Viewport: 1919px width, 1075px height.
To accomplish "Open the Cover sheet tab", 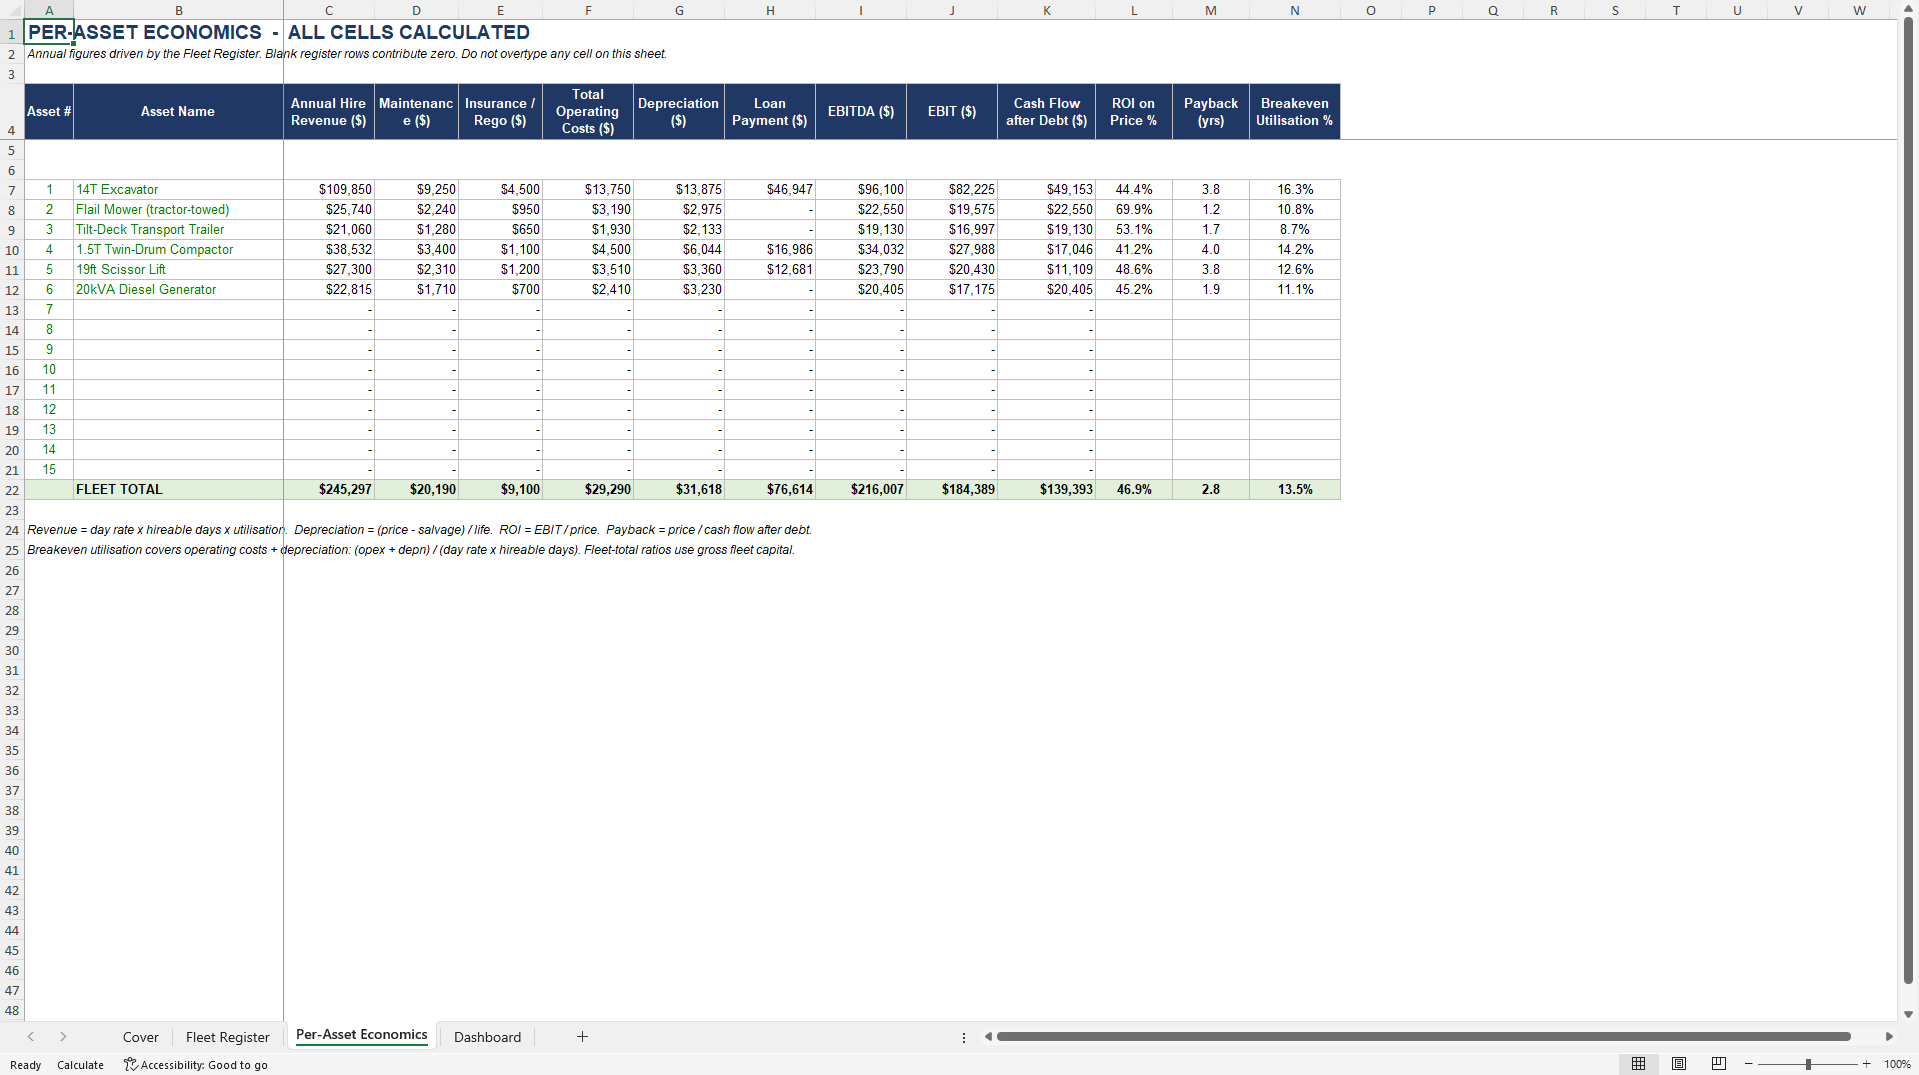I will click(x=141, y=1037).
